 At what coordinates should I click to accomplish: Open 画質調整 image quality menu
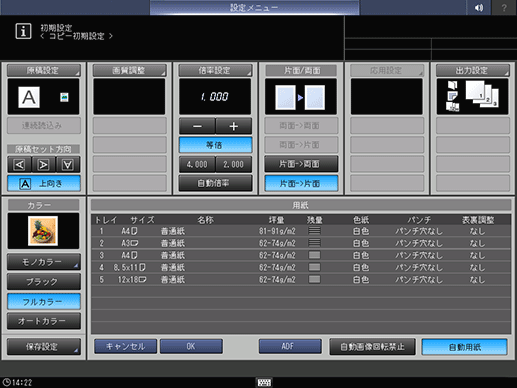pos(130,70)
